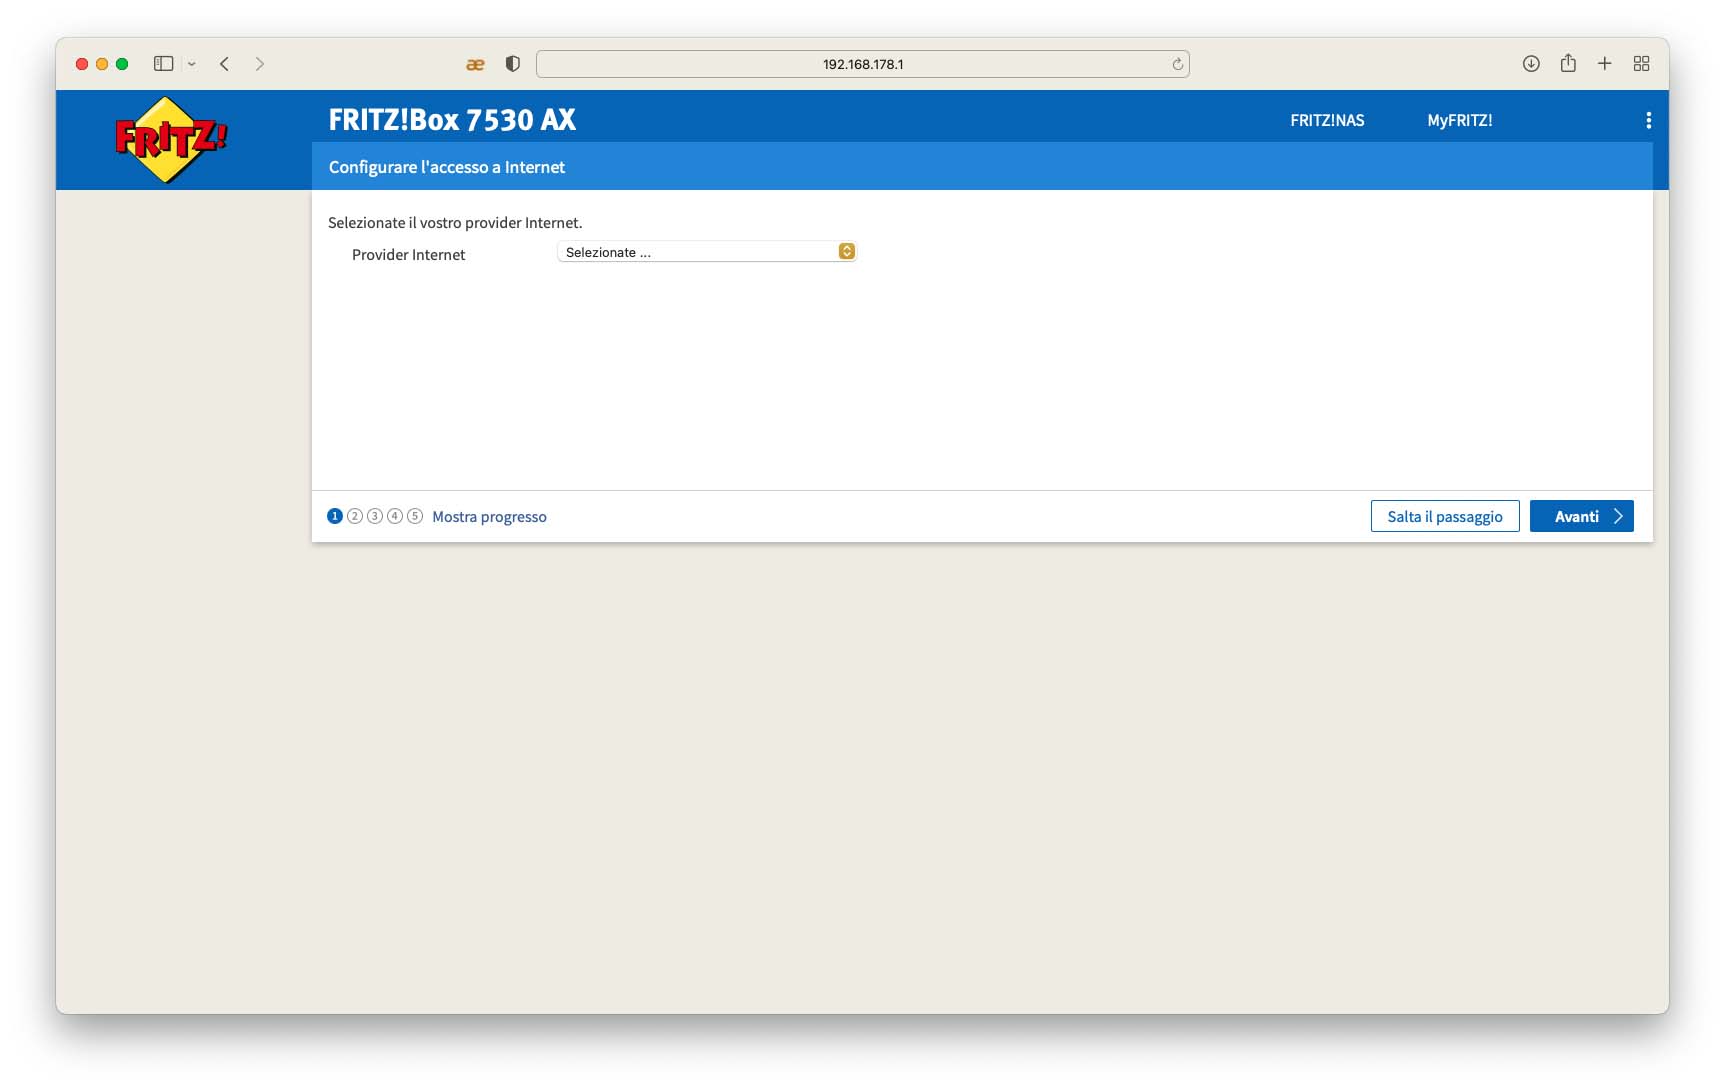
Task: Open the three-dot options menu
Action: point(1648,120)
